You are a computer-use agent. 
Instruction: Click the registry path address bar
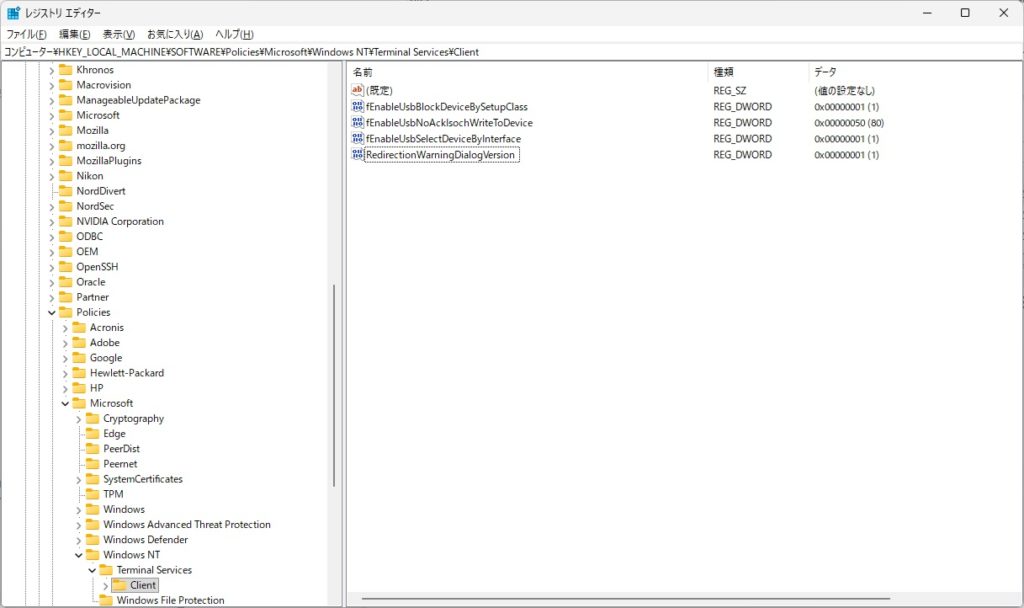click(500, 52)
